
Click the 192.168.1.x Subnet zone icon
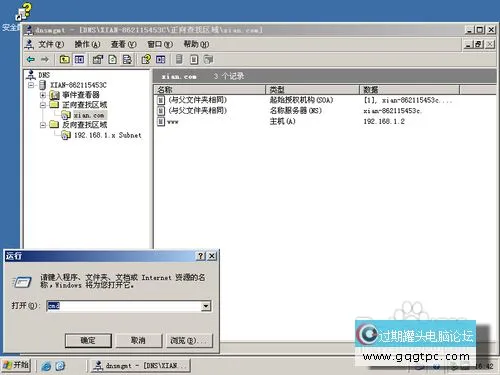(66, 135)
